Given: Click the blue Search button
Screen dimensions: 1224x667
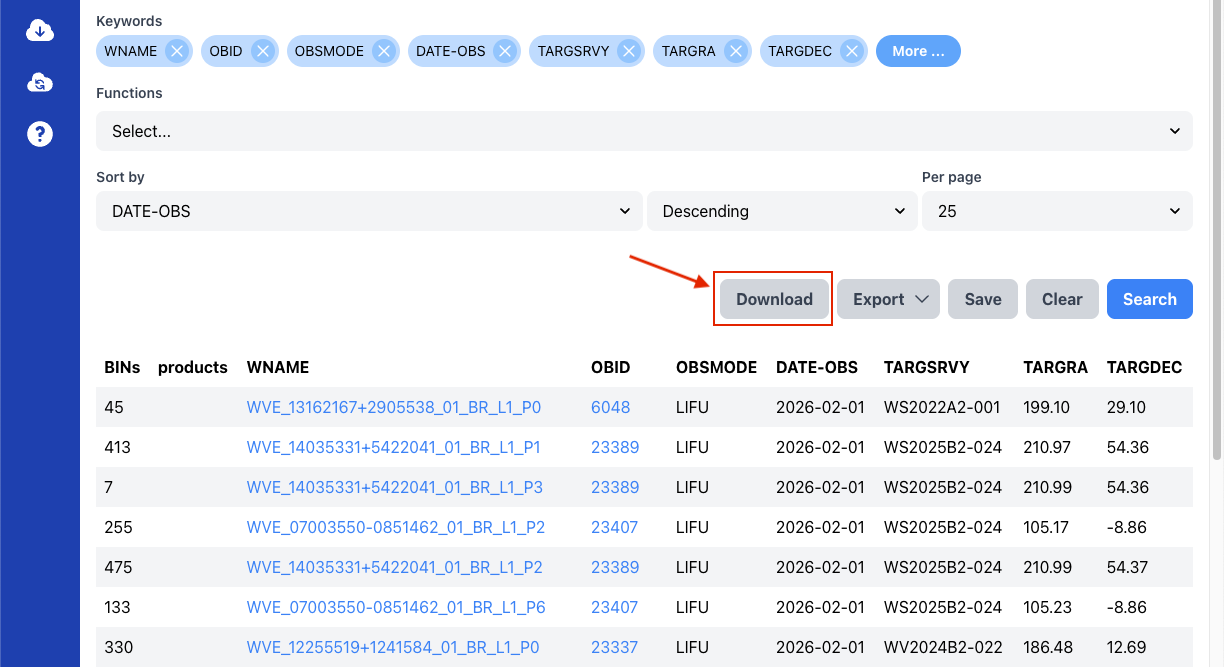Looking at the screenshot, I should [1150, 299].
